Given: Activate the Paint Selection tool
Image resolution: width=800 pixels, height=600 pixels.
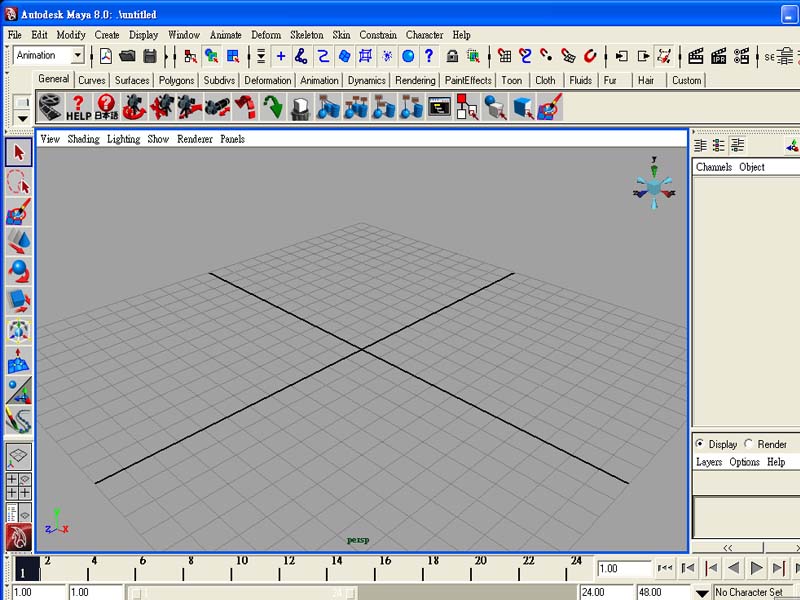Looking at the screenshot, I should point(19,212).
